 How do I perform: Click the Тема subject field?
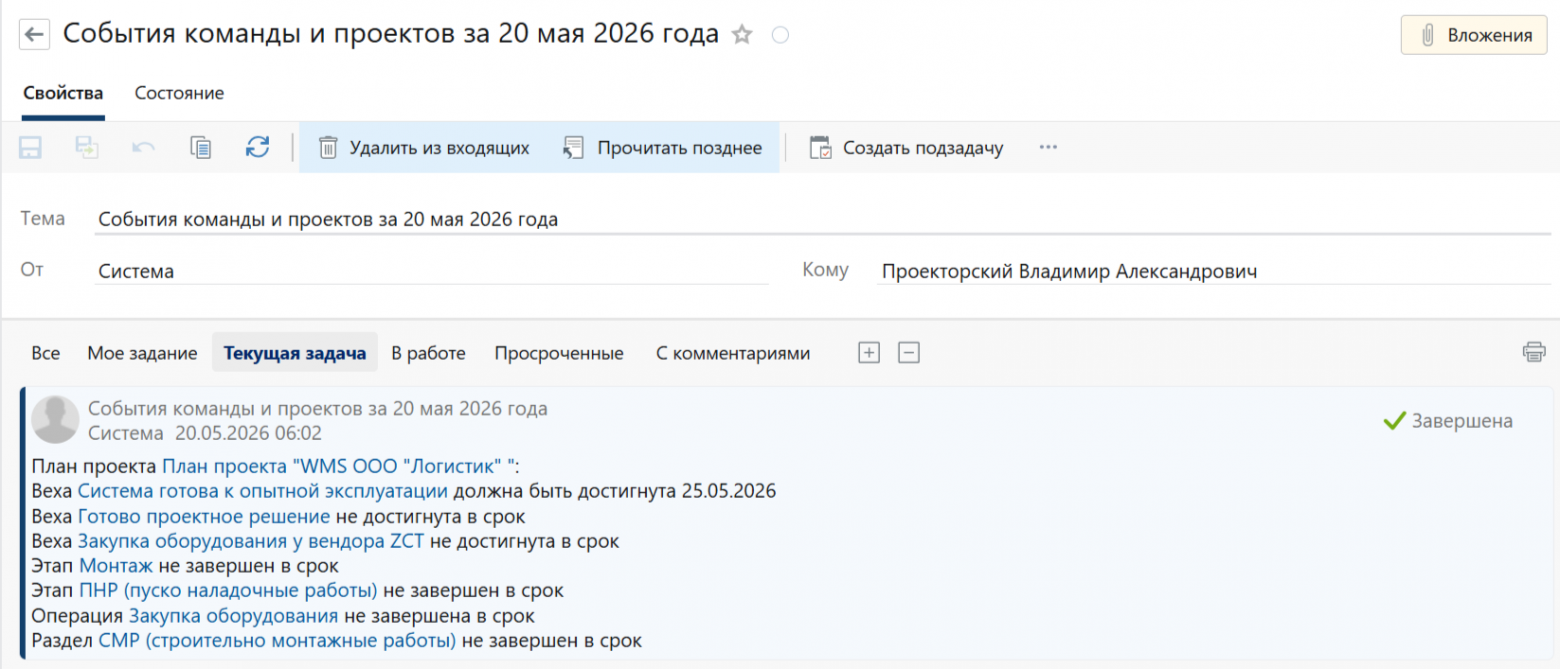pos(822,219)
